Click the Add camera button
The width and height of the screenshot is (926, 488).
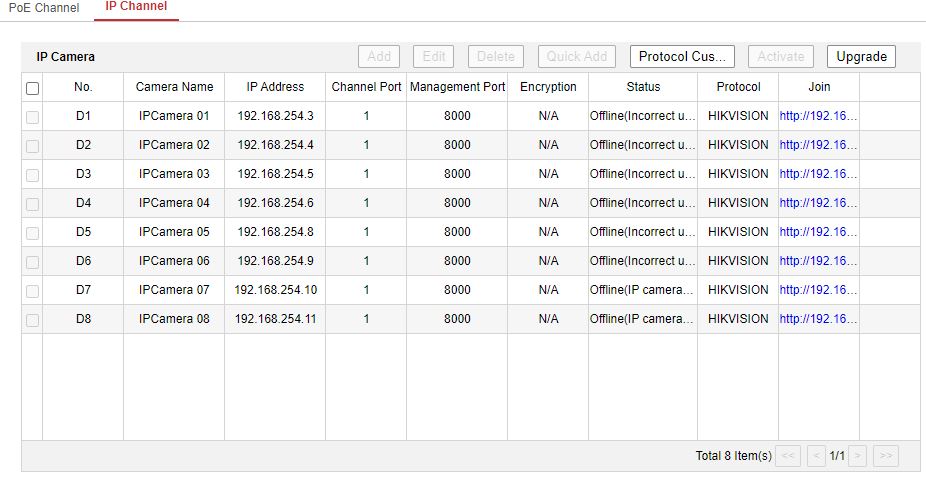click(x=379, y=57)
